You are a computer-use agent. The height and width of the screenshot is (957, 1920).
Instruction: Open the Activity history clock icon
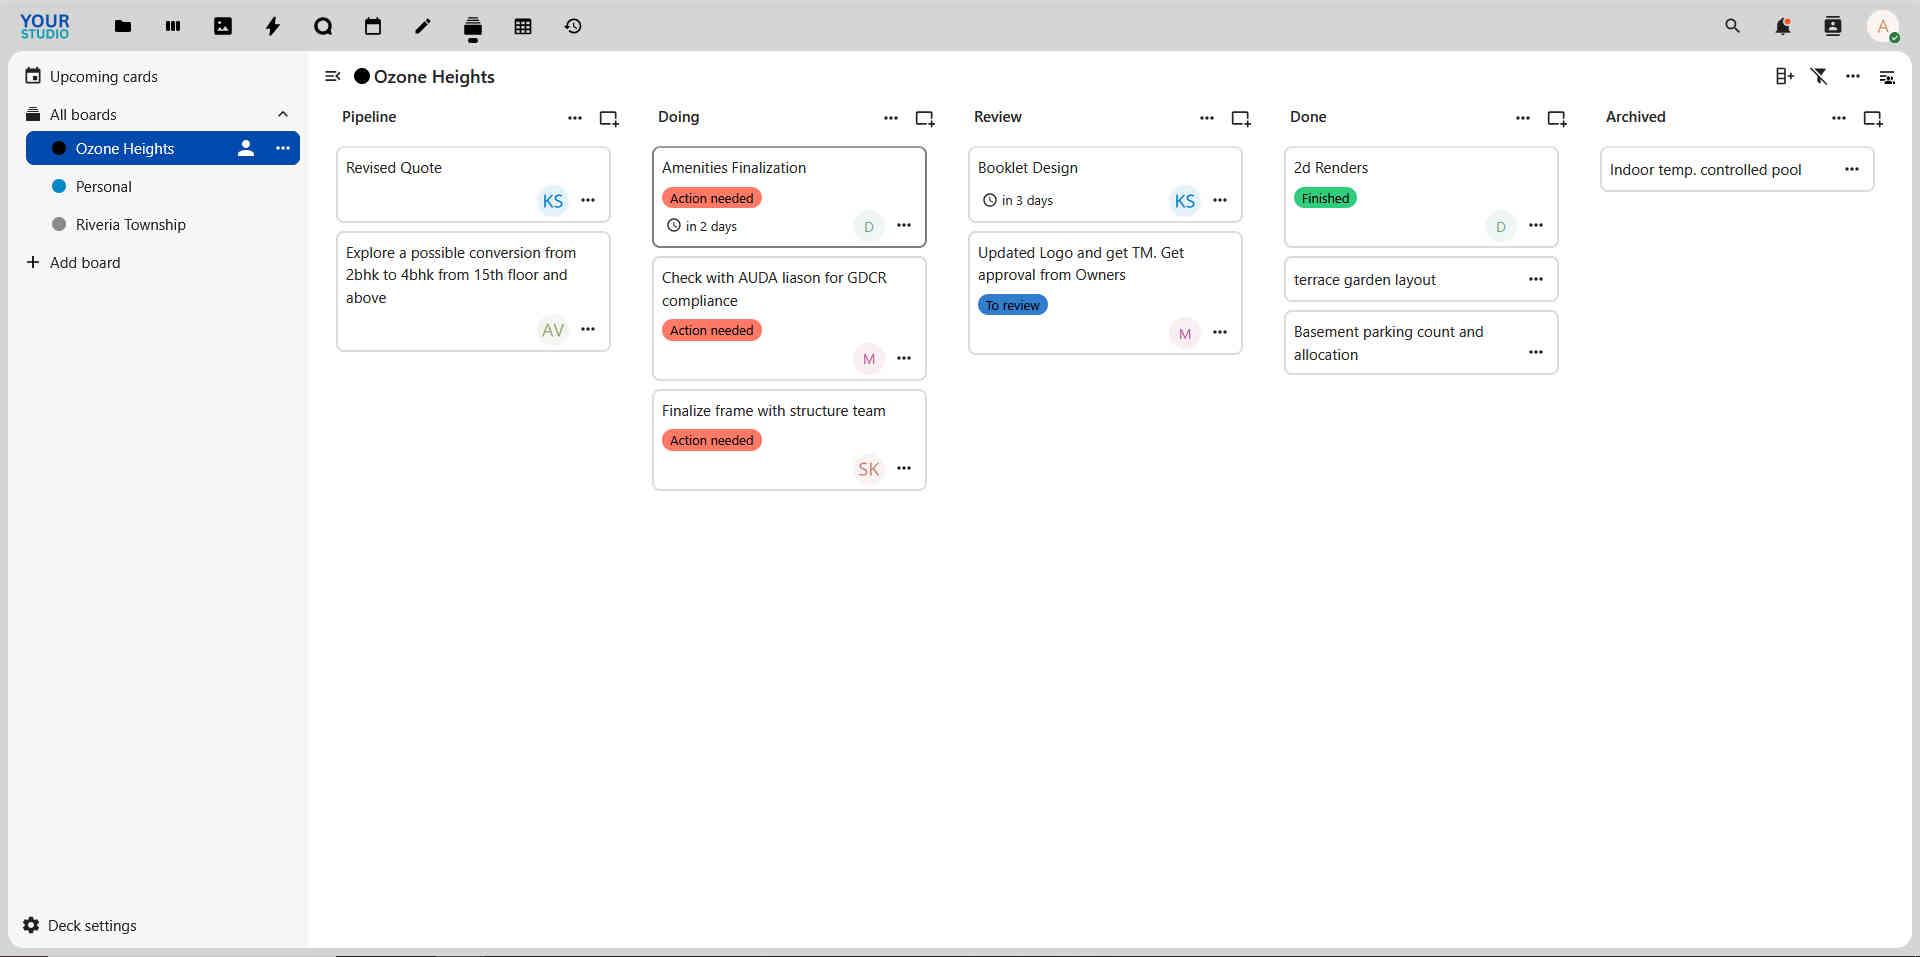coord(573,27)
